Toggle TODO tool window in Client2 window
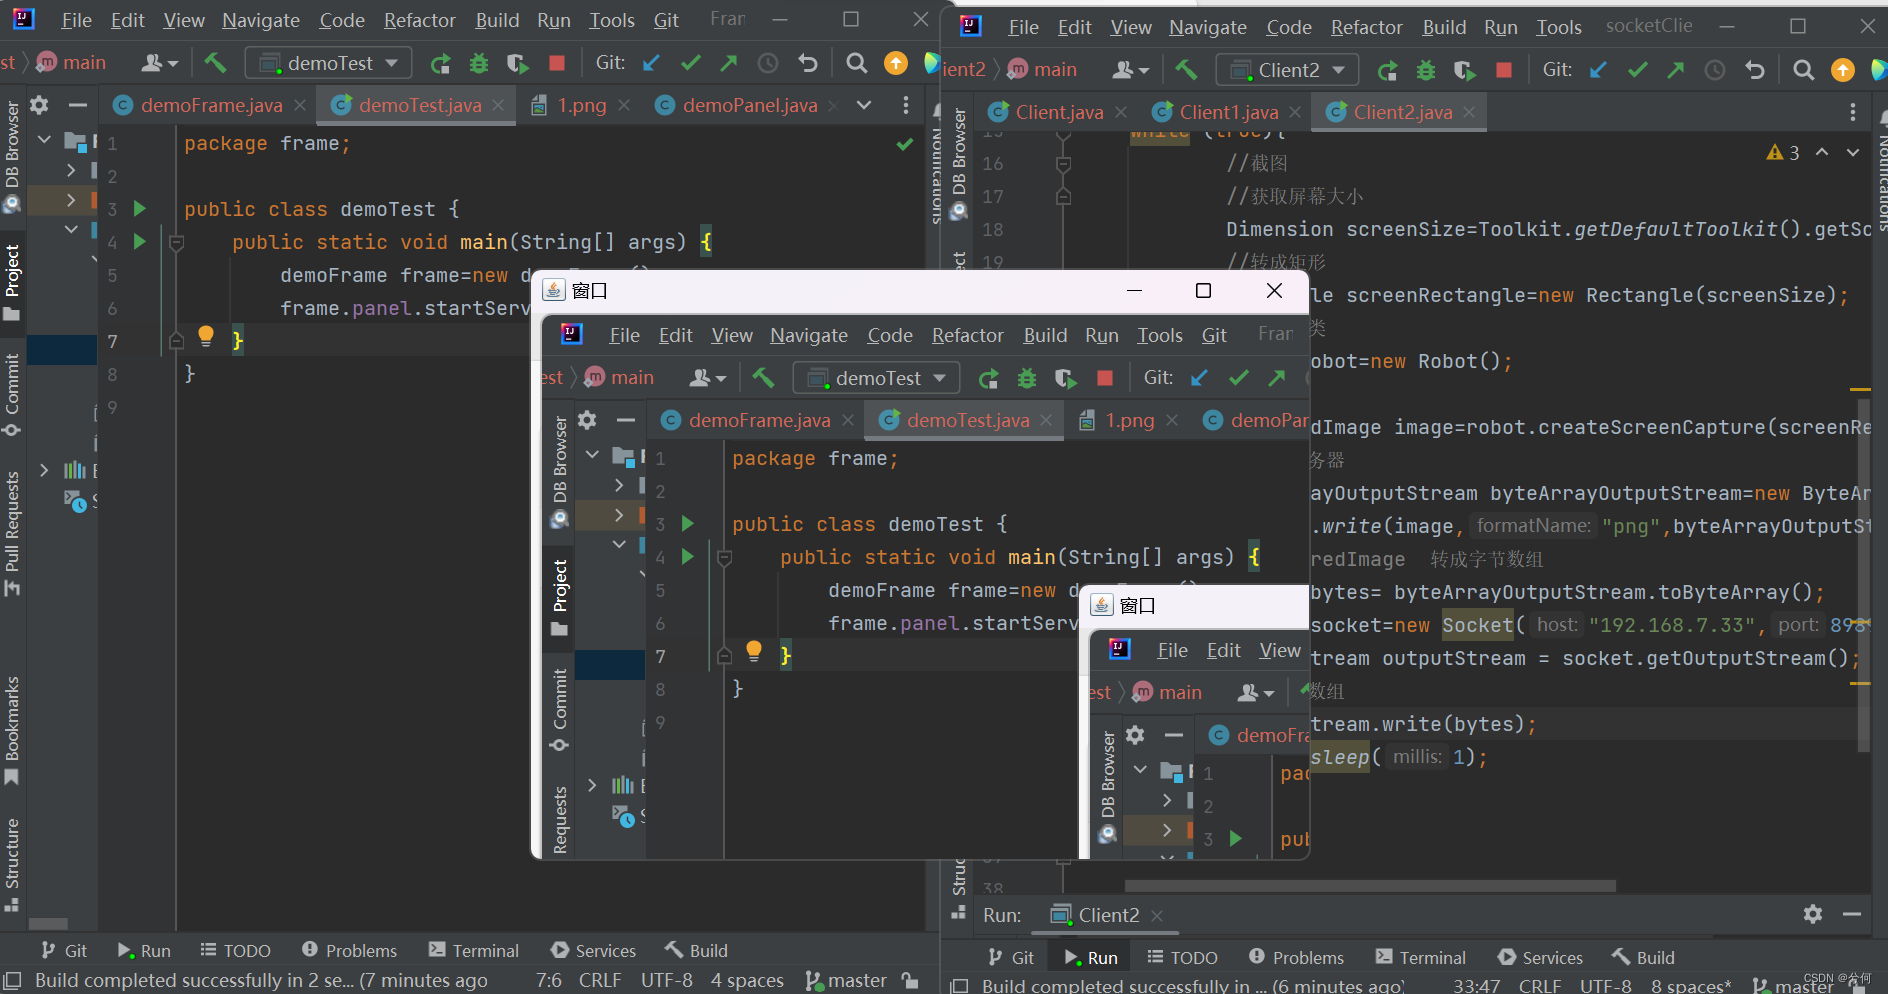 [1182, 957]
